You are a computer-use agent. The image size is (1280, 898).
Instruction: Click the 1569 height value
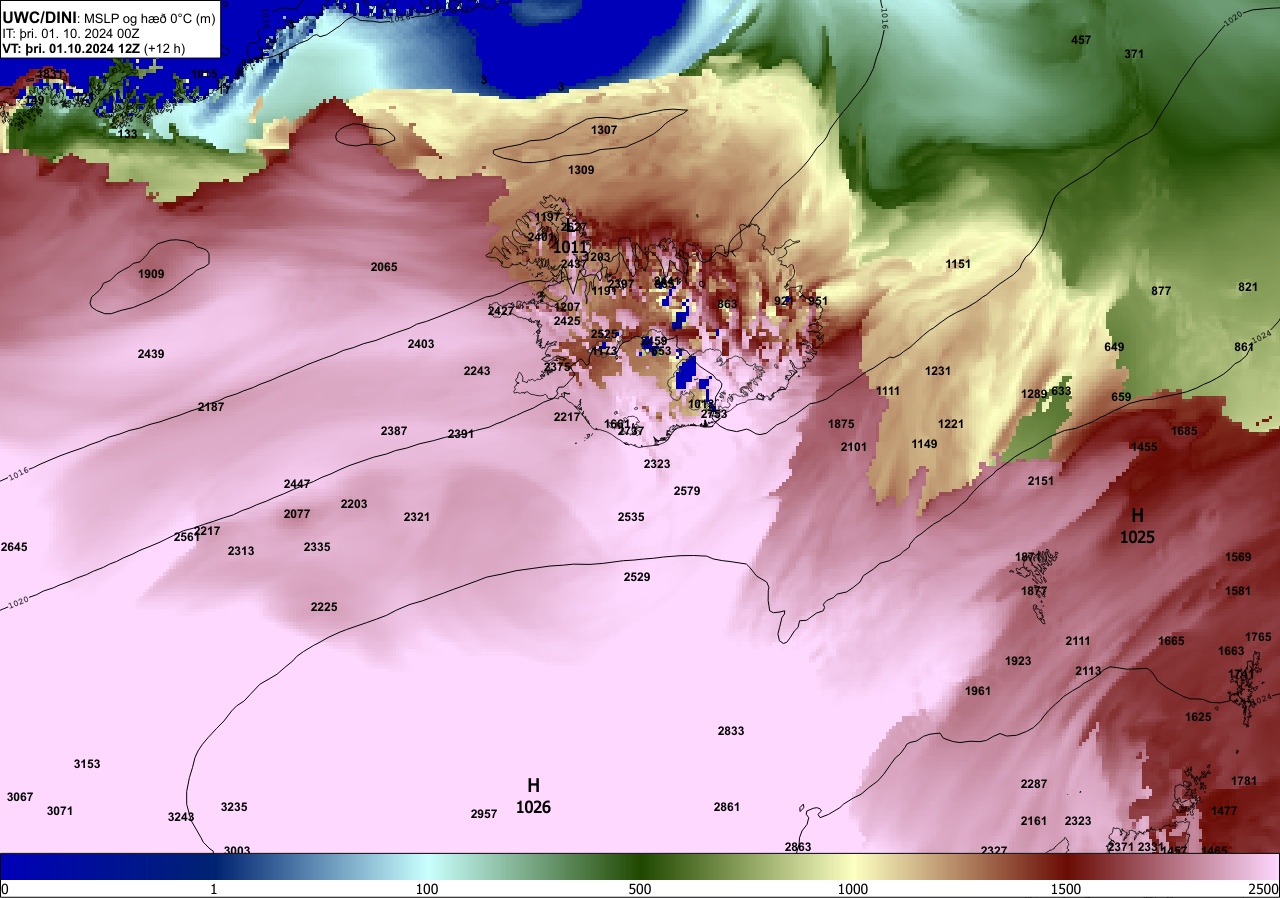point(1238,557)
